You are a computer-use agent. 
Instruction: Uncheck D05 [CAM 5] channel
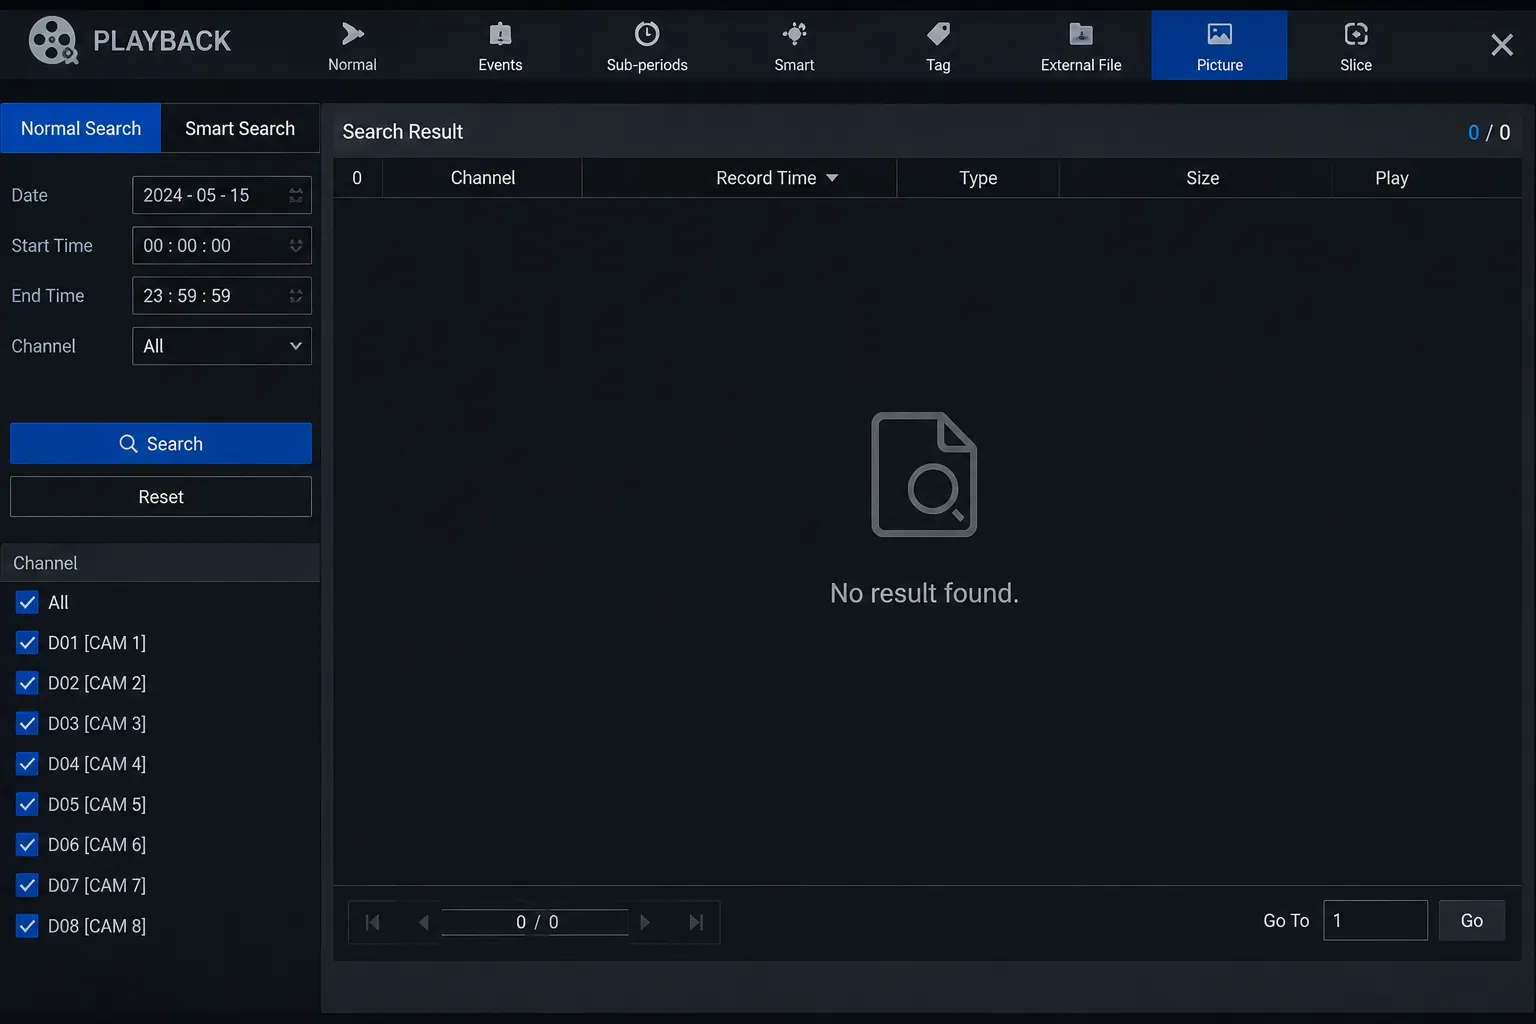pyautogui.click(x=27, y=805)
